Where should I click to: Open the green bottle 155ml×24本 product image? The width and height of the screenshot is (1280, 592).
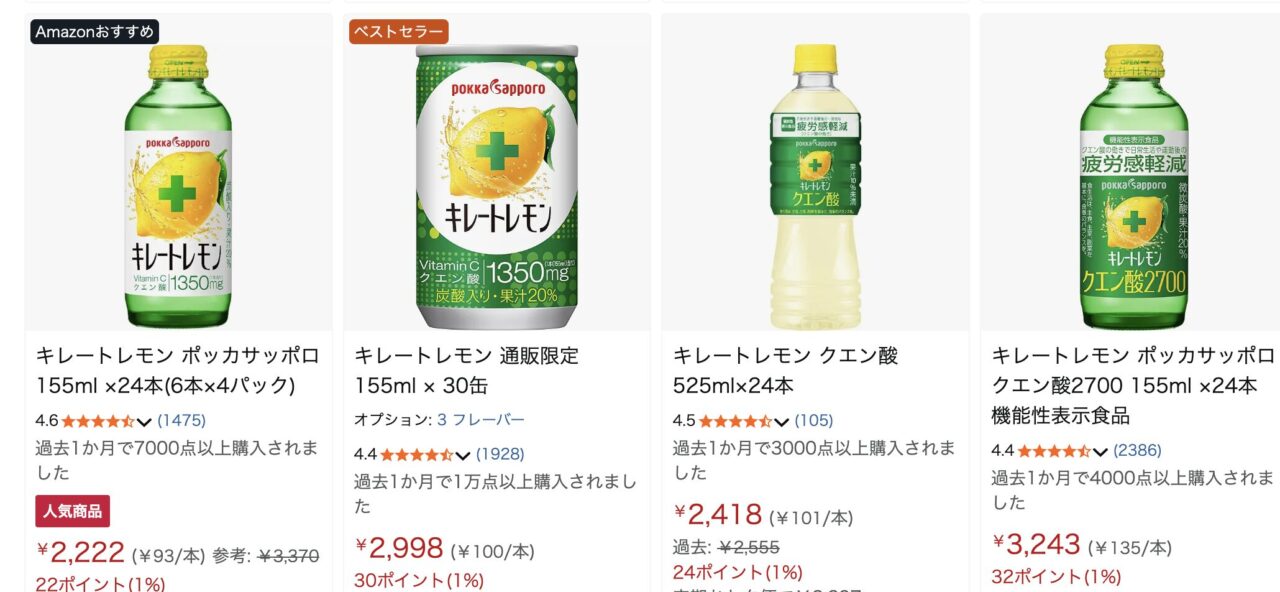(178, 186)
